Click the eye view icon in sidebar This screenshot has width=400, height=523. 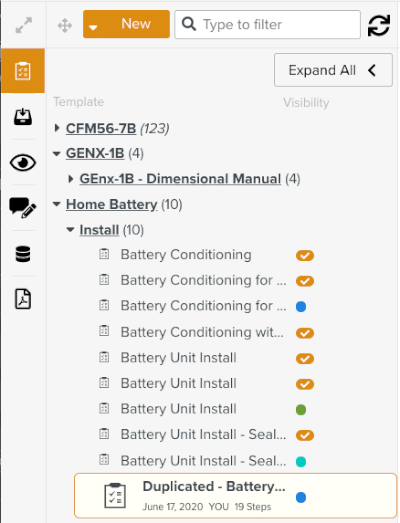(23, 163)
